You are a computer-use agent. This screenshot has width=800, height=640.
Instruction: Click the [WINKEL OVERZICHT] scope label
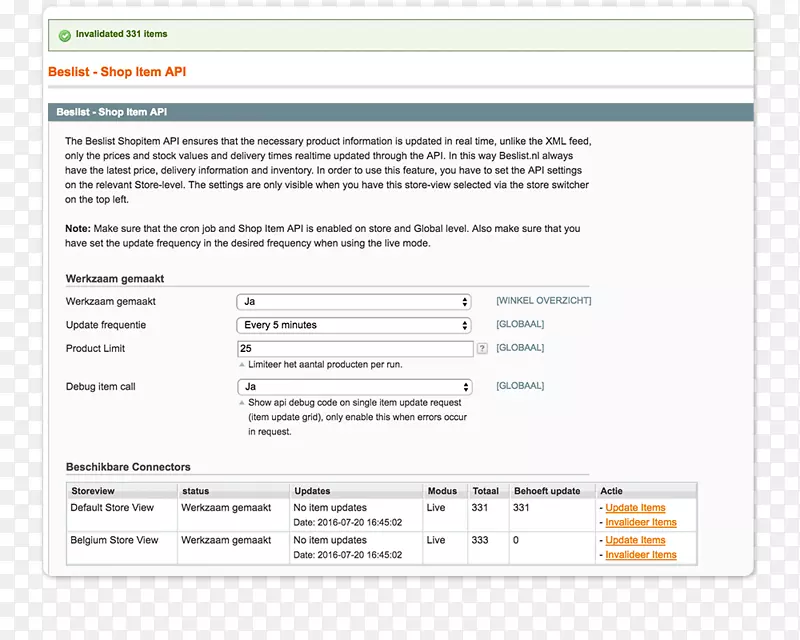[x=543, y=301]
